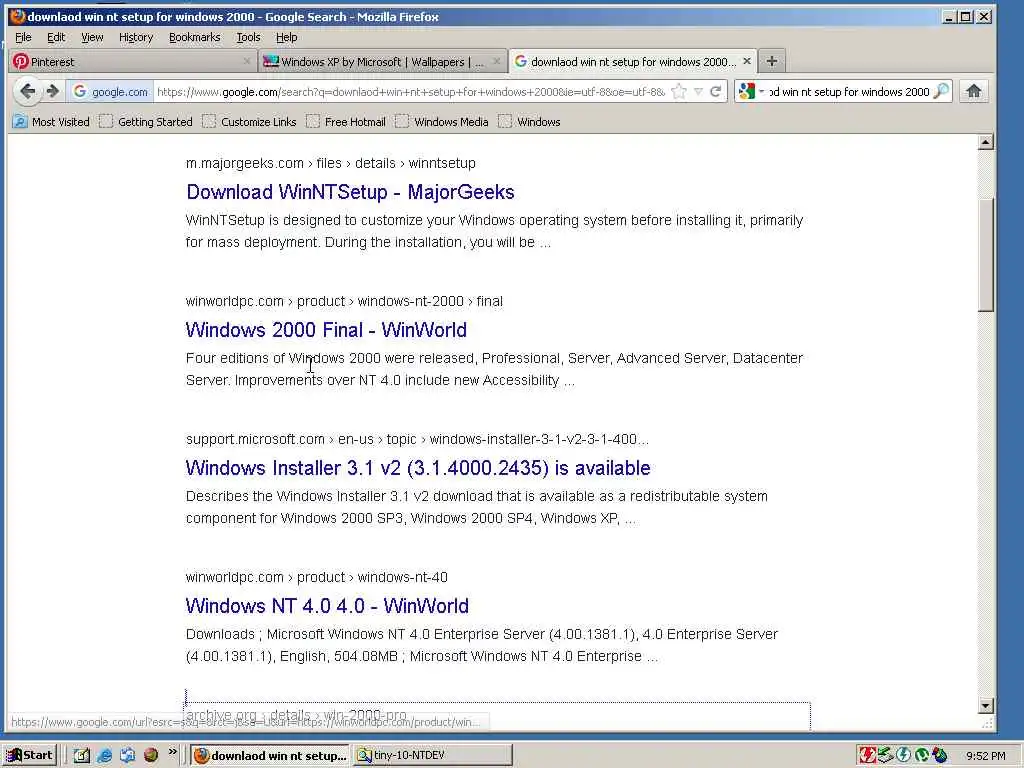Click the winworldpc.com windows-nt-40 breadcrumb
Screen dimensions: 1024x768
317,577
